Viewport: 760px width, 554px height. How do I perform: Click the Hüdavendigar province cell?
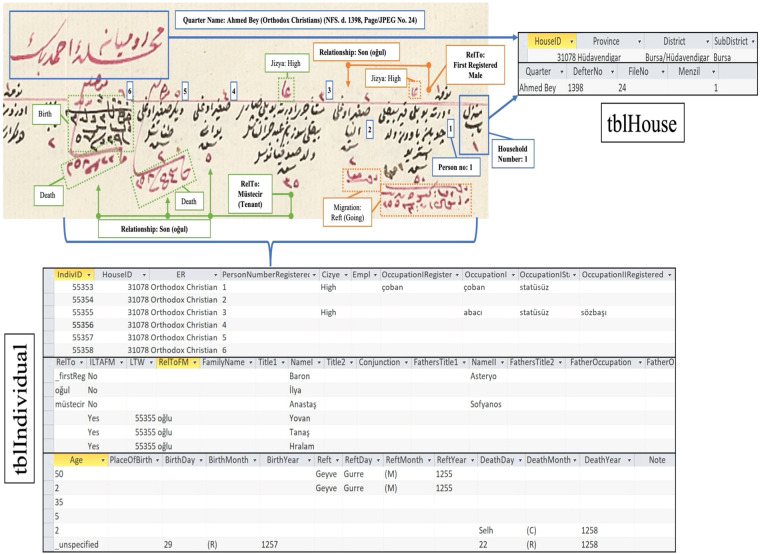tap(599, 58)
